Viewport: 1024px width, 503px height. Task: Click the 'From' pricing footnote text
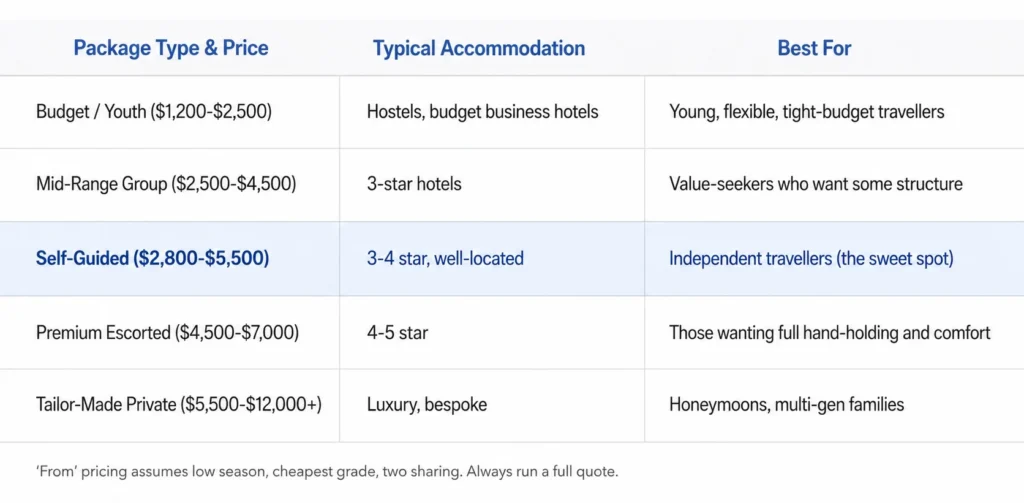click(x=327, y=472)
